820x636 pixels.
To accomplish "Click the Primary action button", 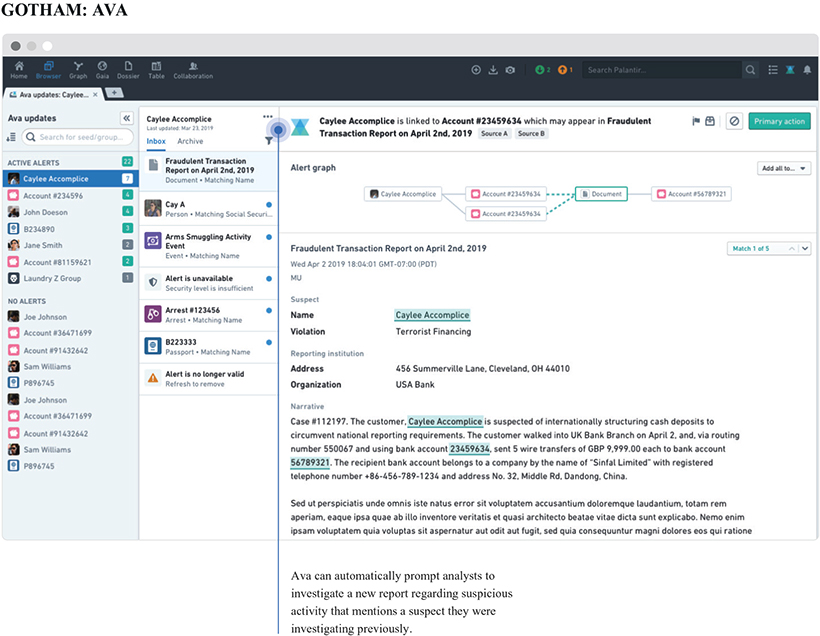I will point(779,121).
